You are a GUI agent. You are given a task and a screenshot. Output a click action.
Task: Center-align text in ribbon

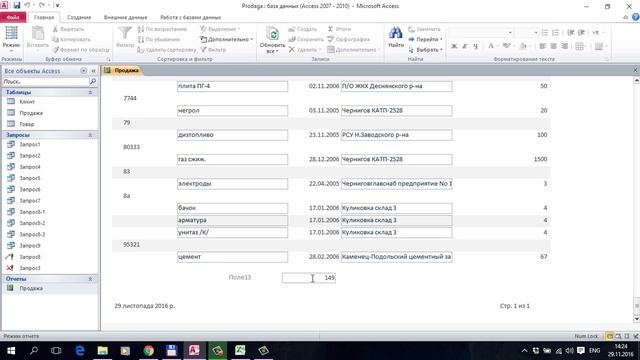pos(553,46)
